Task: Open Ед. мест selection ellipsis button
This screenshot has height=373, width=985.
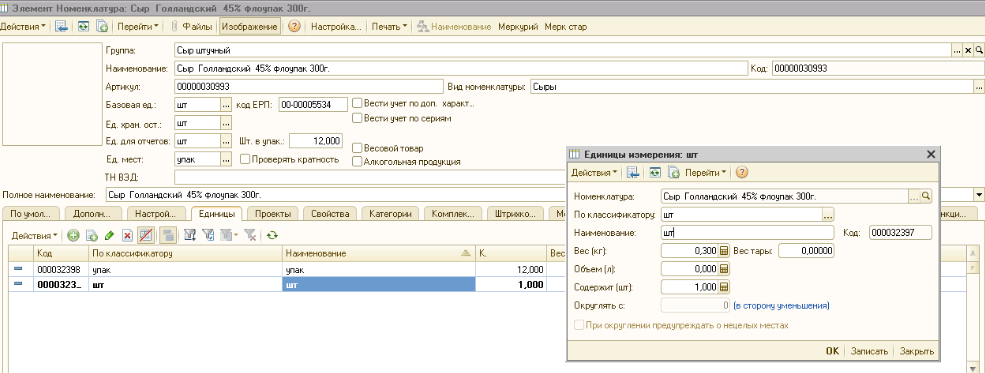Action: point(226,159)
